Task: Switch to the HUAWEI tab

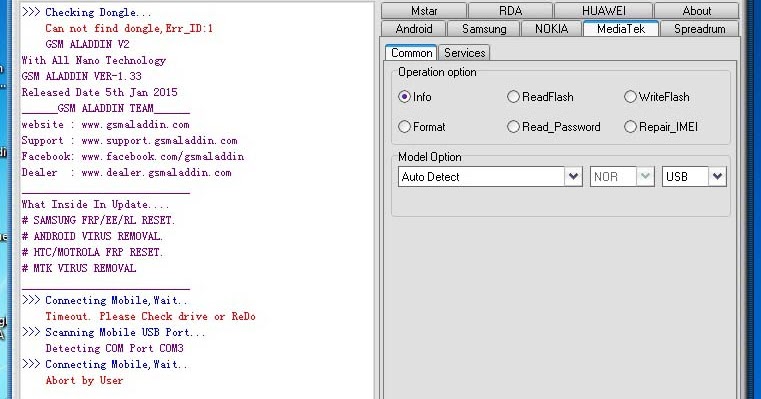Action: pyautogui.click(x=603, y=11)
